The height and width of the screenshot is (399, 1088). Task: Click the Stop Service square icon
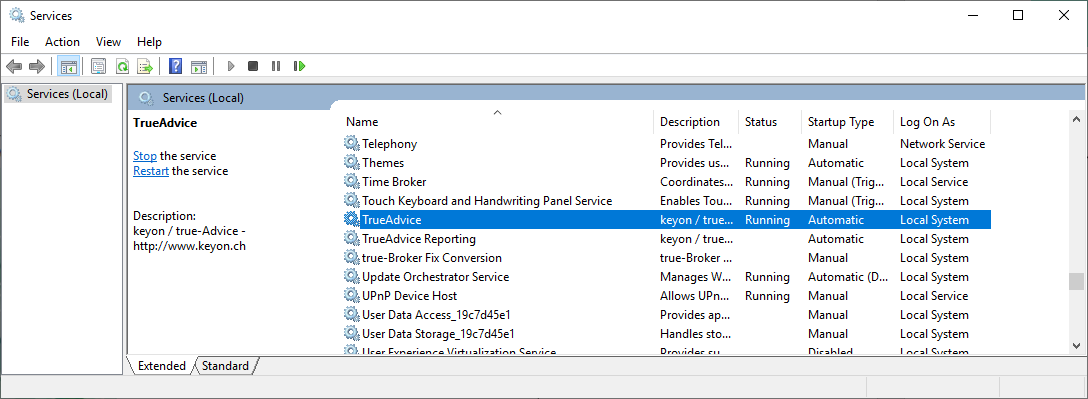tap(253, 67)
